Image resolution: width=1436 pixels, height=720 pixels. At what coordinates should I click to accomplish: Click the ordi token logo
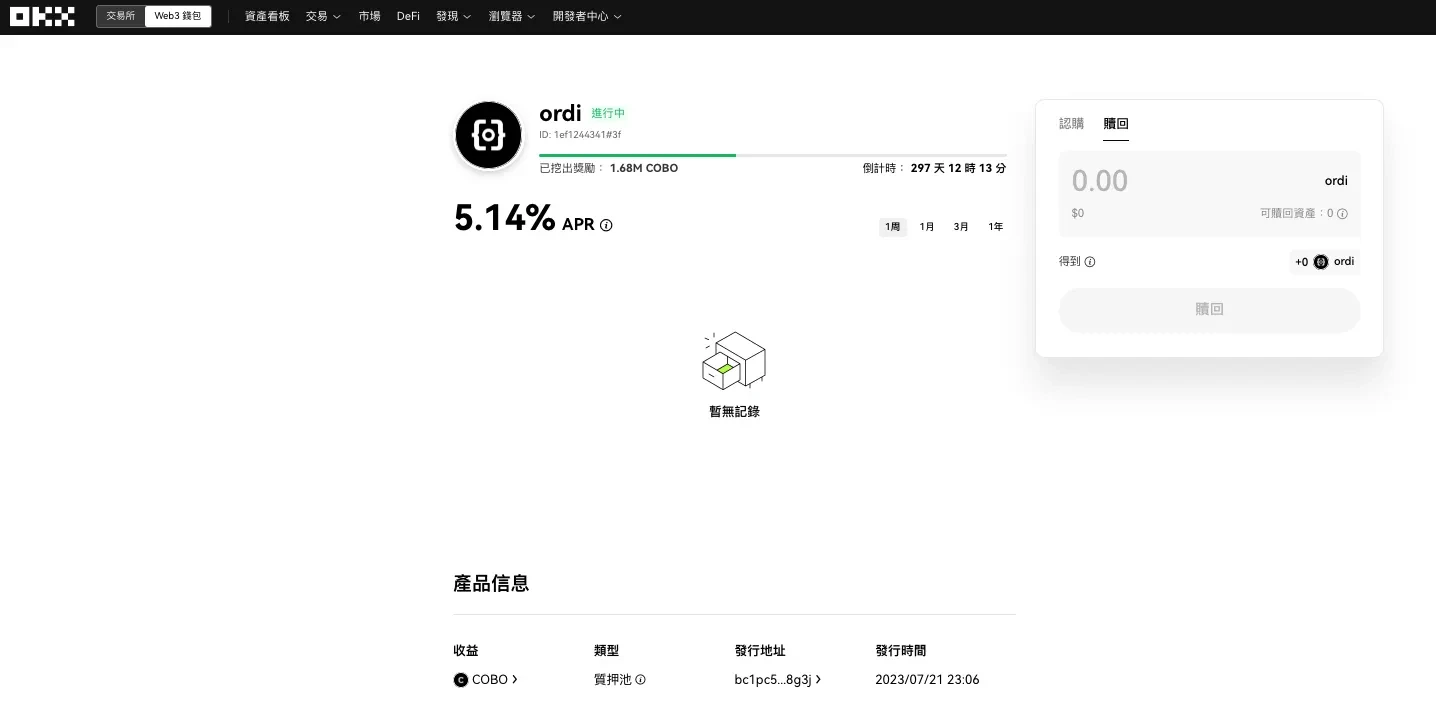coord(488,135)
